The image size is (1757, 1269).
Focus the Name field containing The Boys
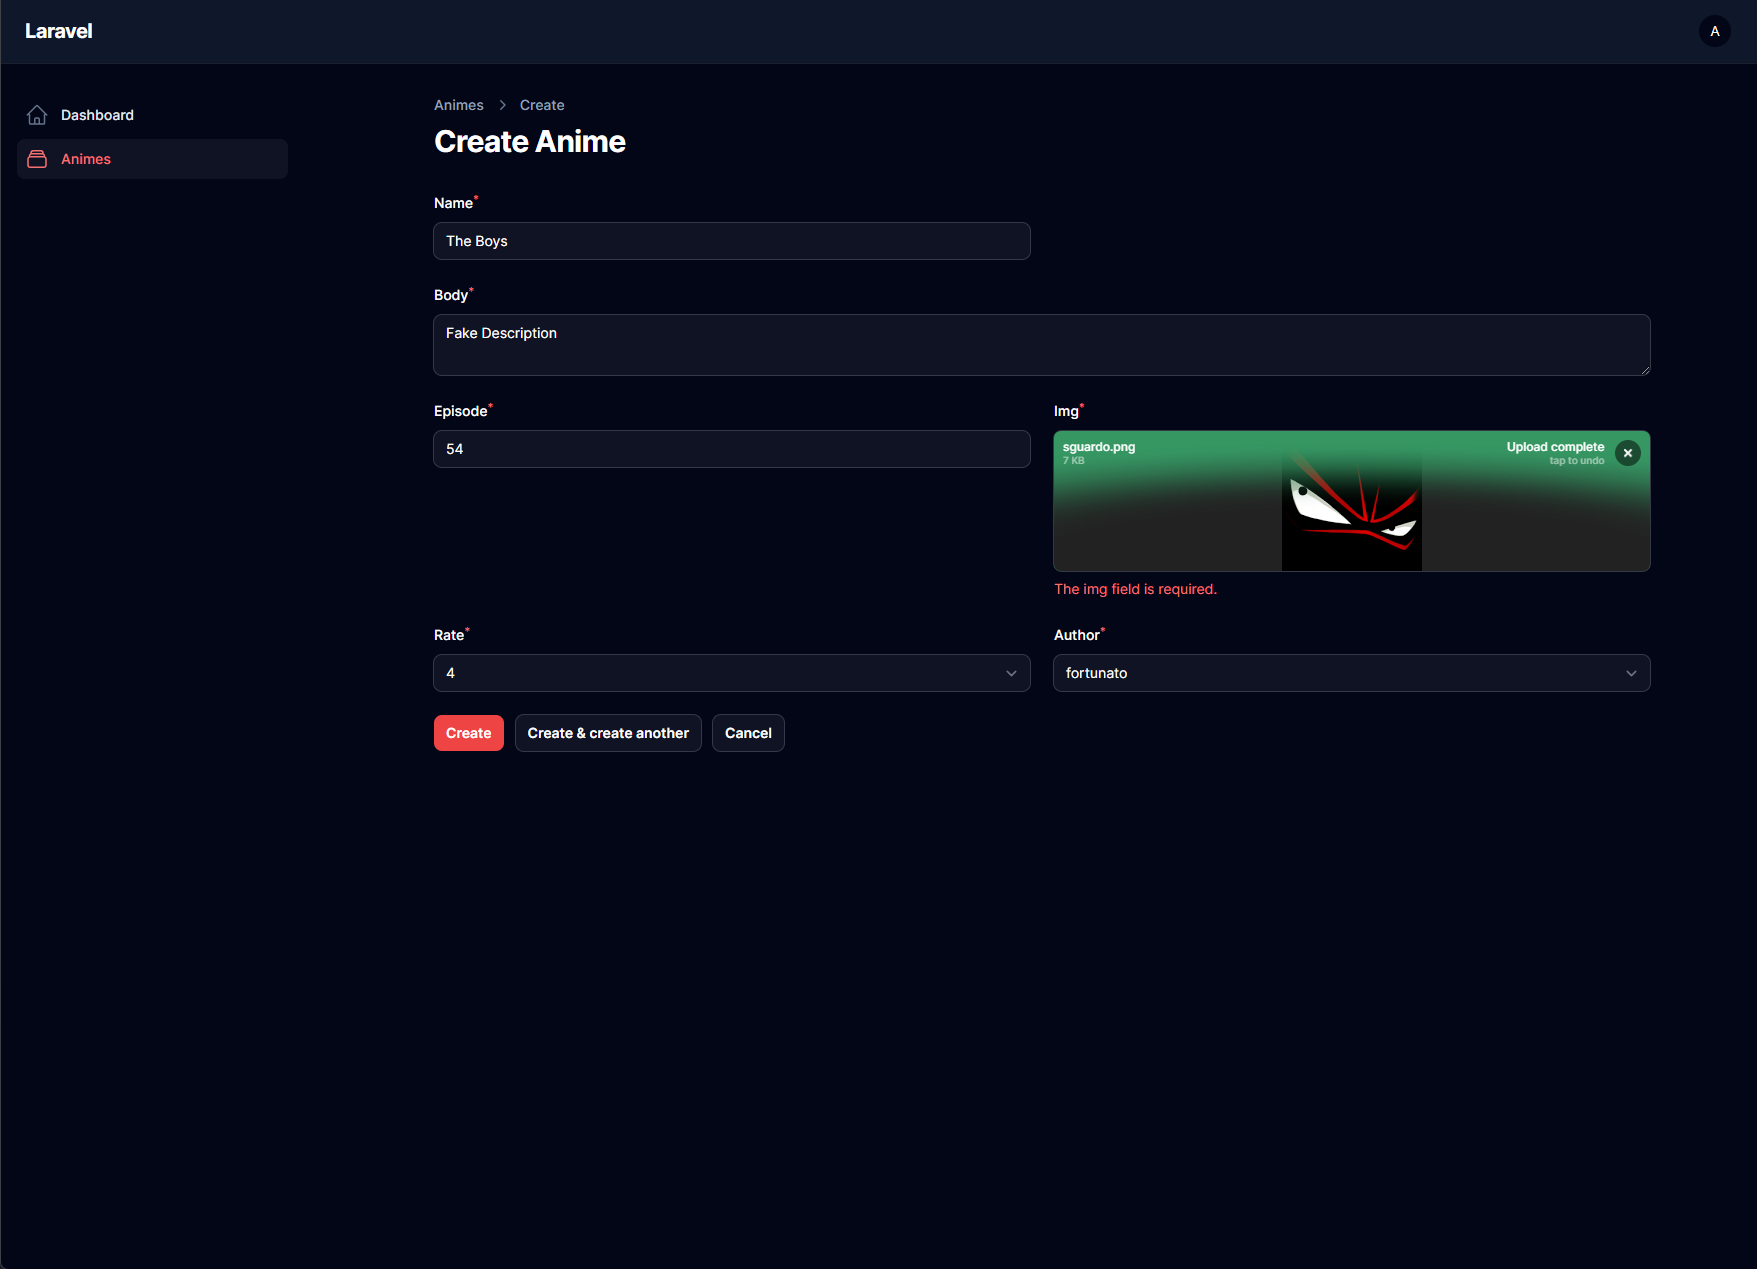click(731, 241)
